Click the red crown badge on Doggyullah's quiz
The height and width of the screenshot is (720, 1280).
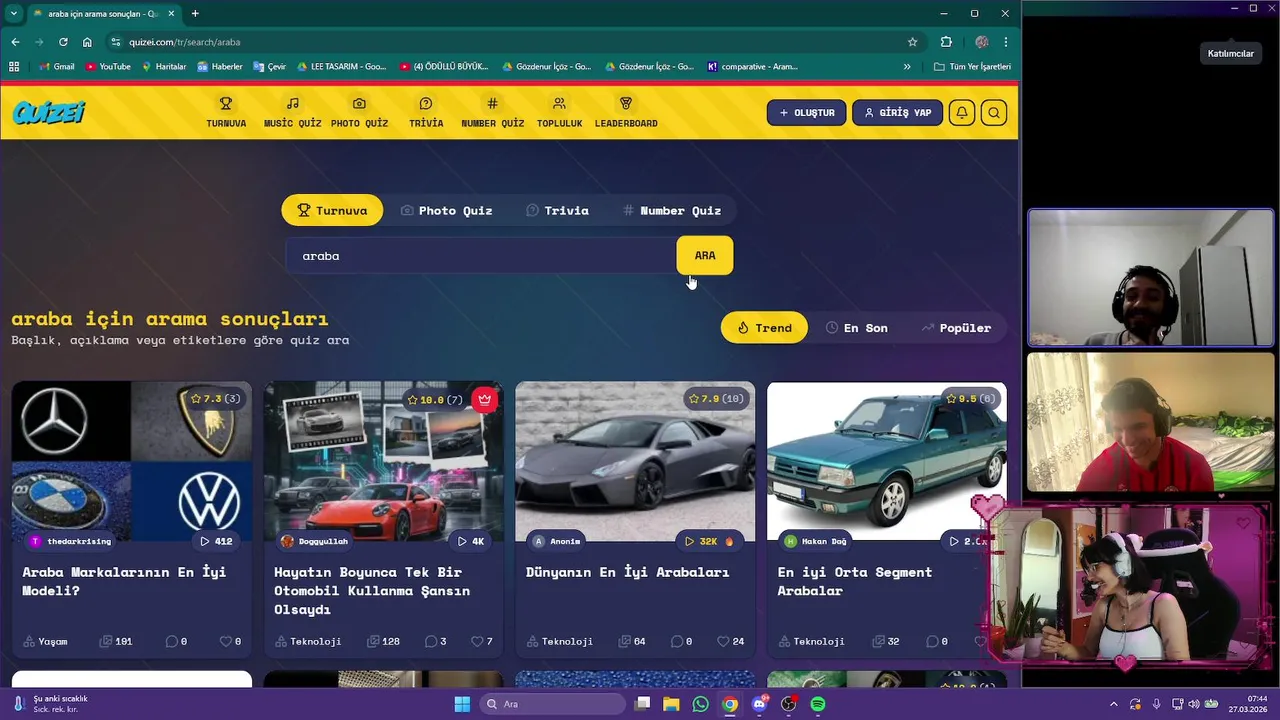(485, 399)
